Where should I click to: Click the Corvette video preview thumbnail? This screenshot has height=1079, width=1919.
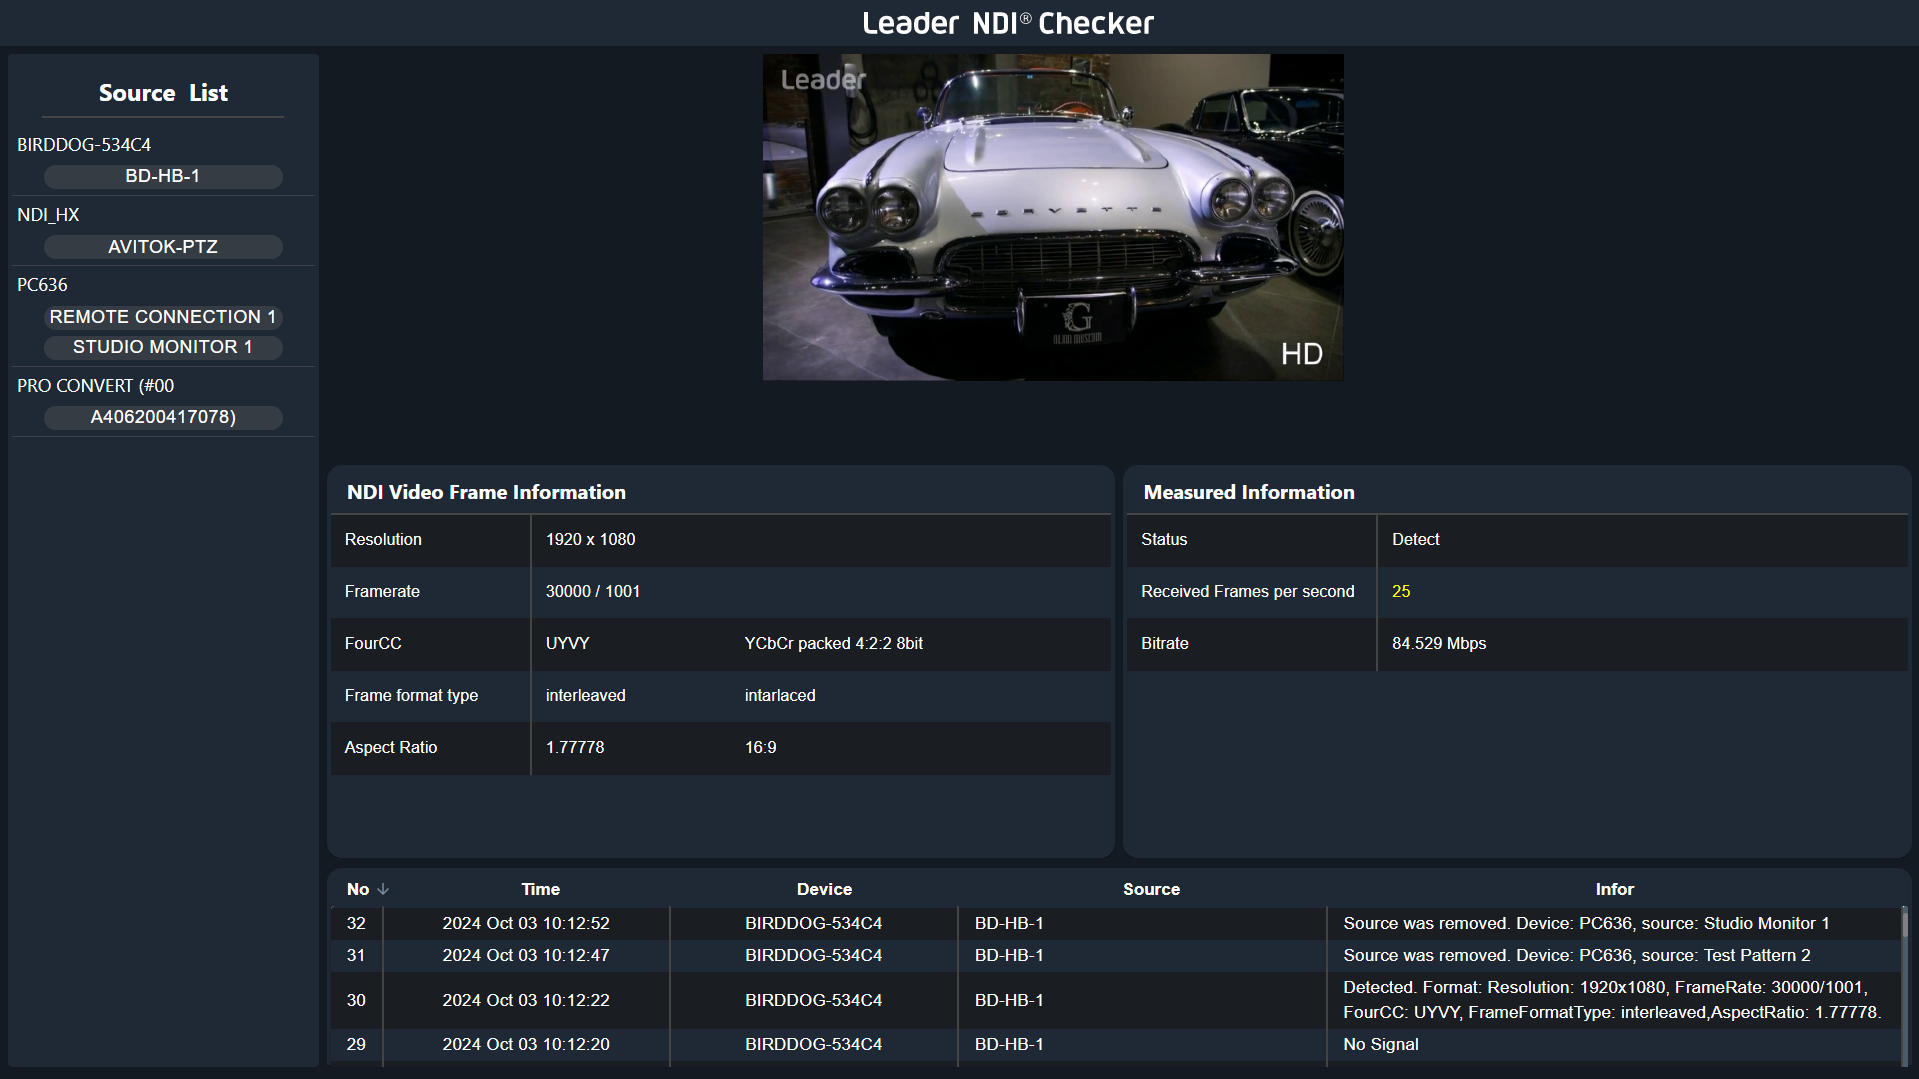(x=1053, y=217)
